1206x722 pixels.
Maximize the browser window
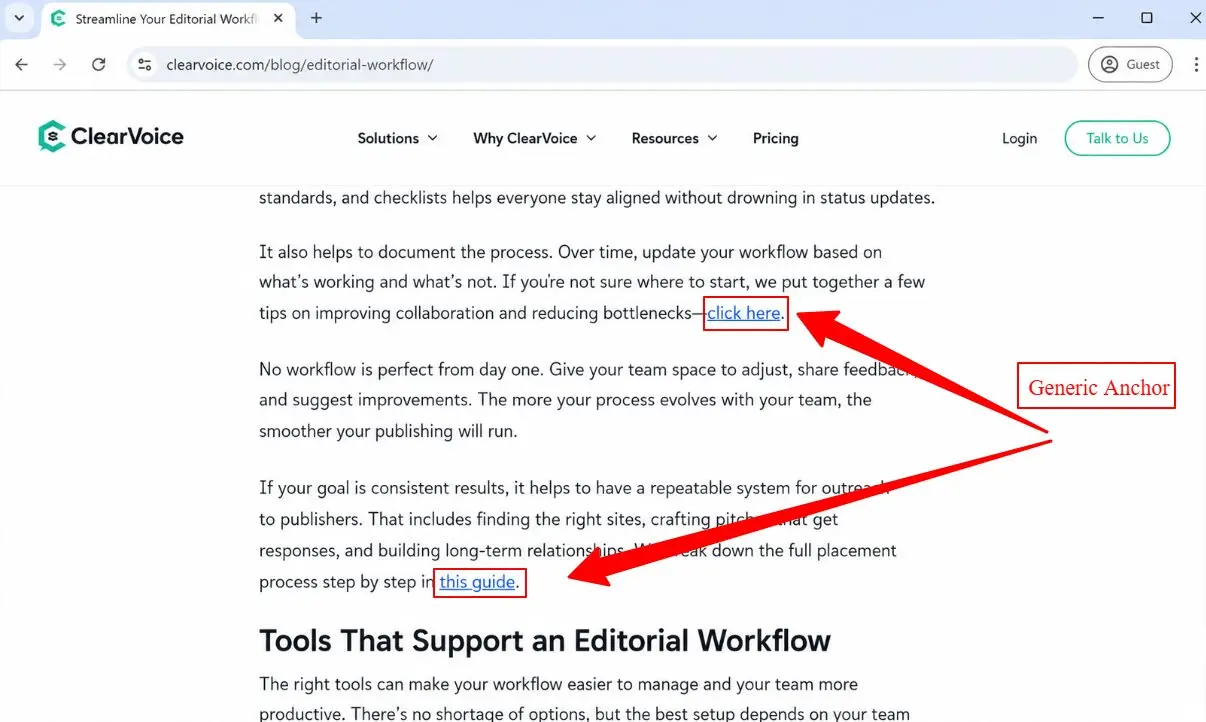[x=1147, y=18]
